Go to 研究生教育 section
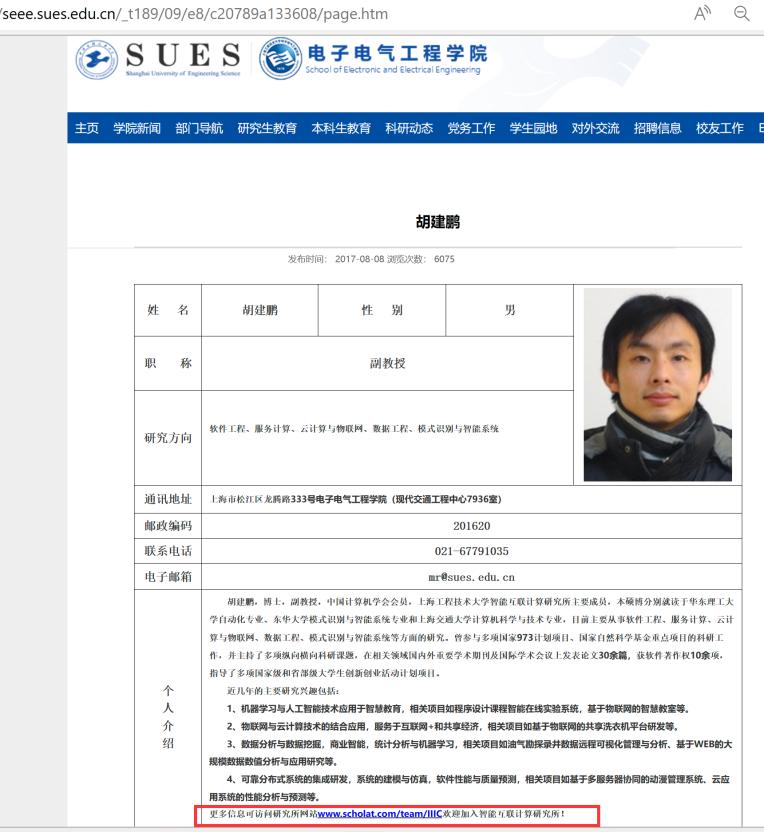The width and height of the screenshot is (764, 832). coord(267,128)
